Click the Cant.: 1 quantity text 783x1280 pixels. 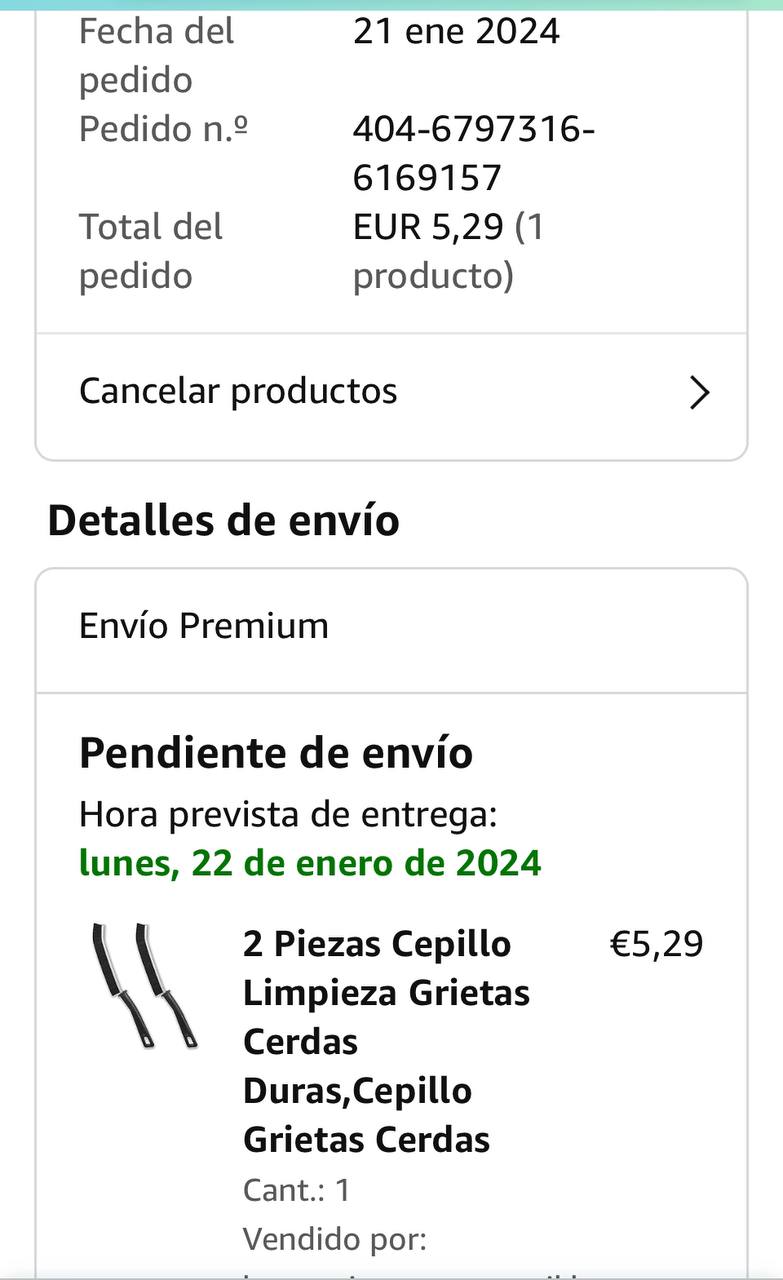[x=296, y=1190]
